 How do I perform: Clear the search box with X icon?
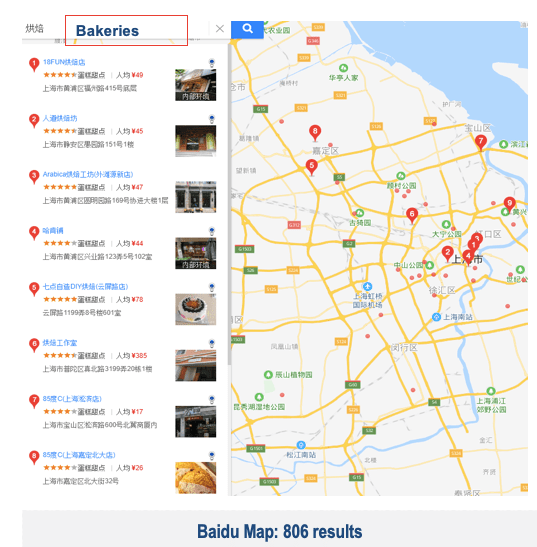(x=220, y=29)
